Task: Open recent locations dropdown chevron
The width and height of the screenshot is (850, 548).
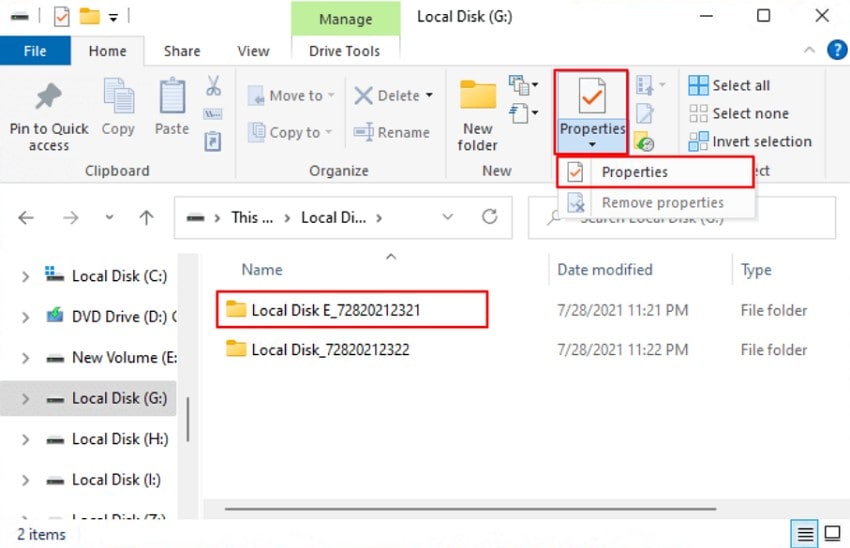Action: coord(109,218)
